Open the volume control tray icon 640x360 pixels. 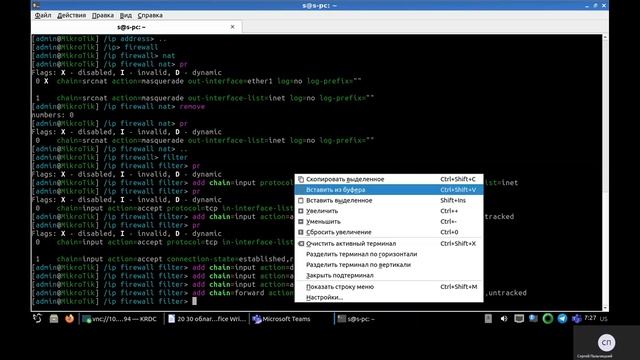pos(504,319)
